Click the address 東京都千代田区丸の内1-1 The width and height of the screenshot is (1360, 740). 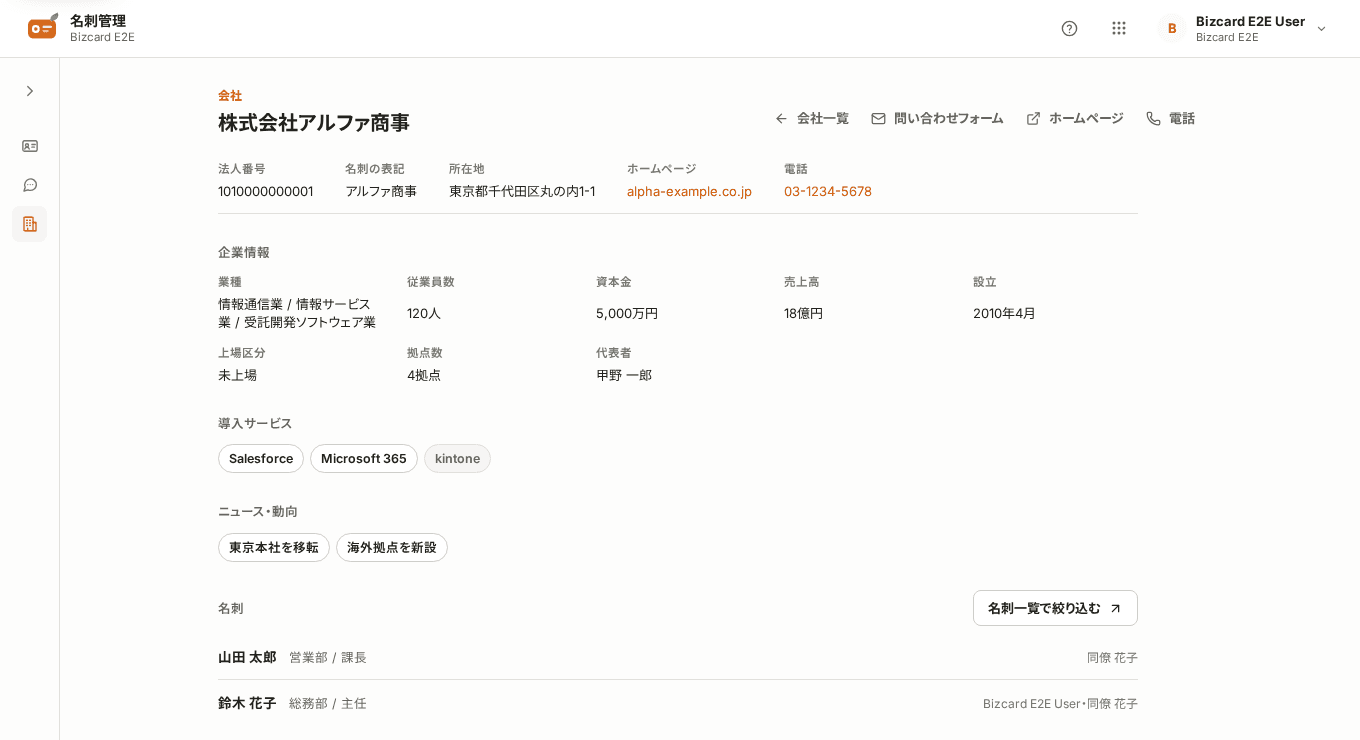(522, 191)
